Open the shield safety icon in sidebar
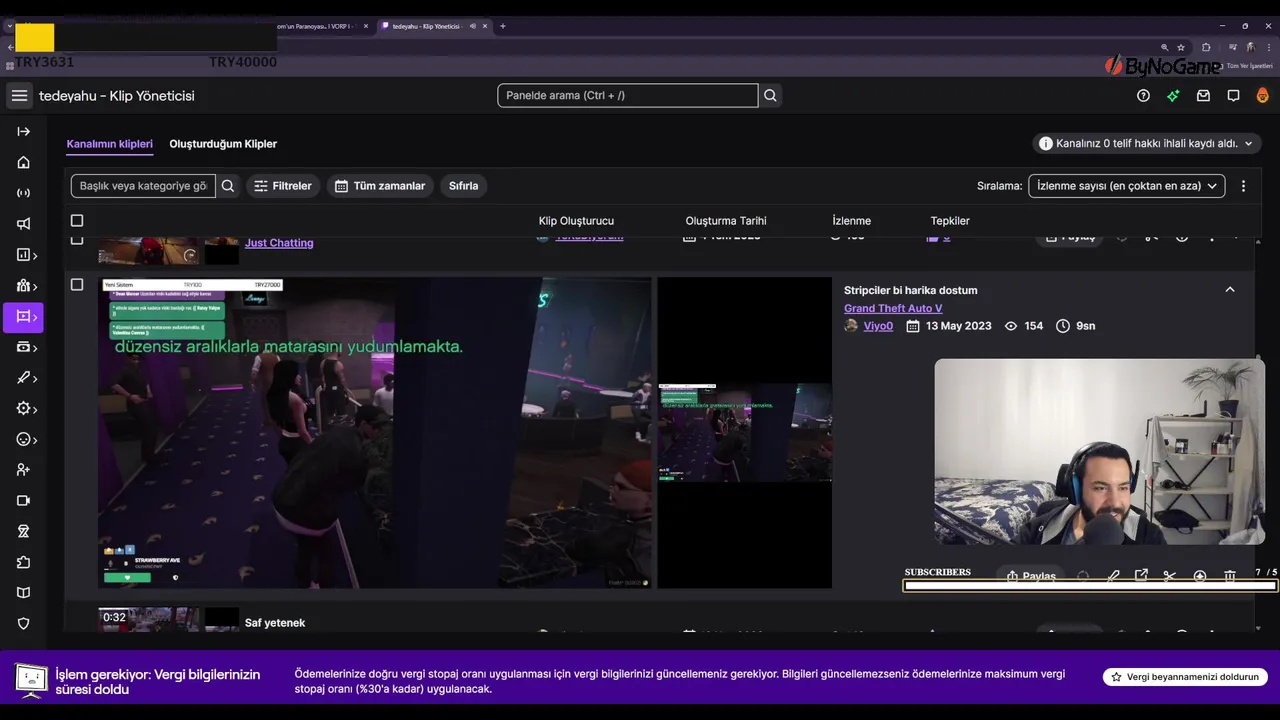 (x=23, y=623)
